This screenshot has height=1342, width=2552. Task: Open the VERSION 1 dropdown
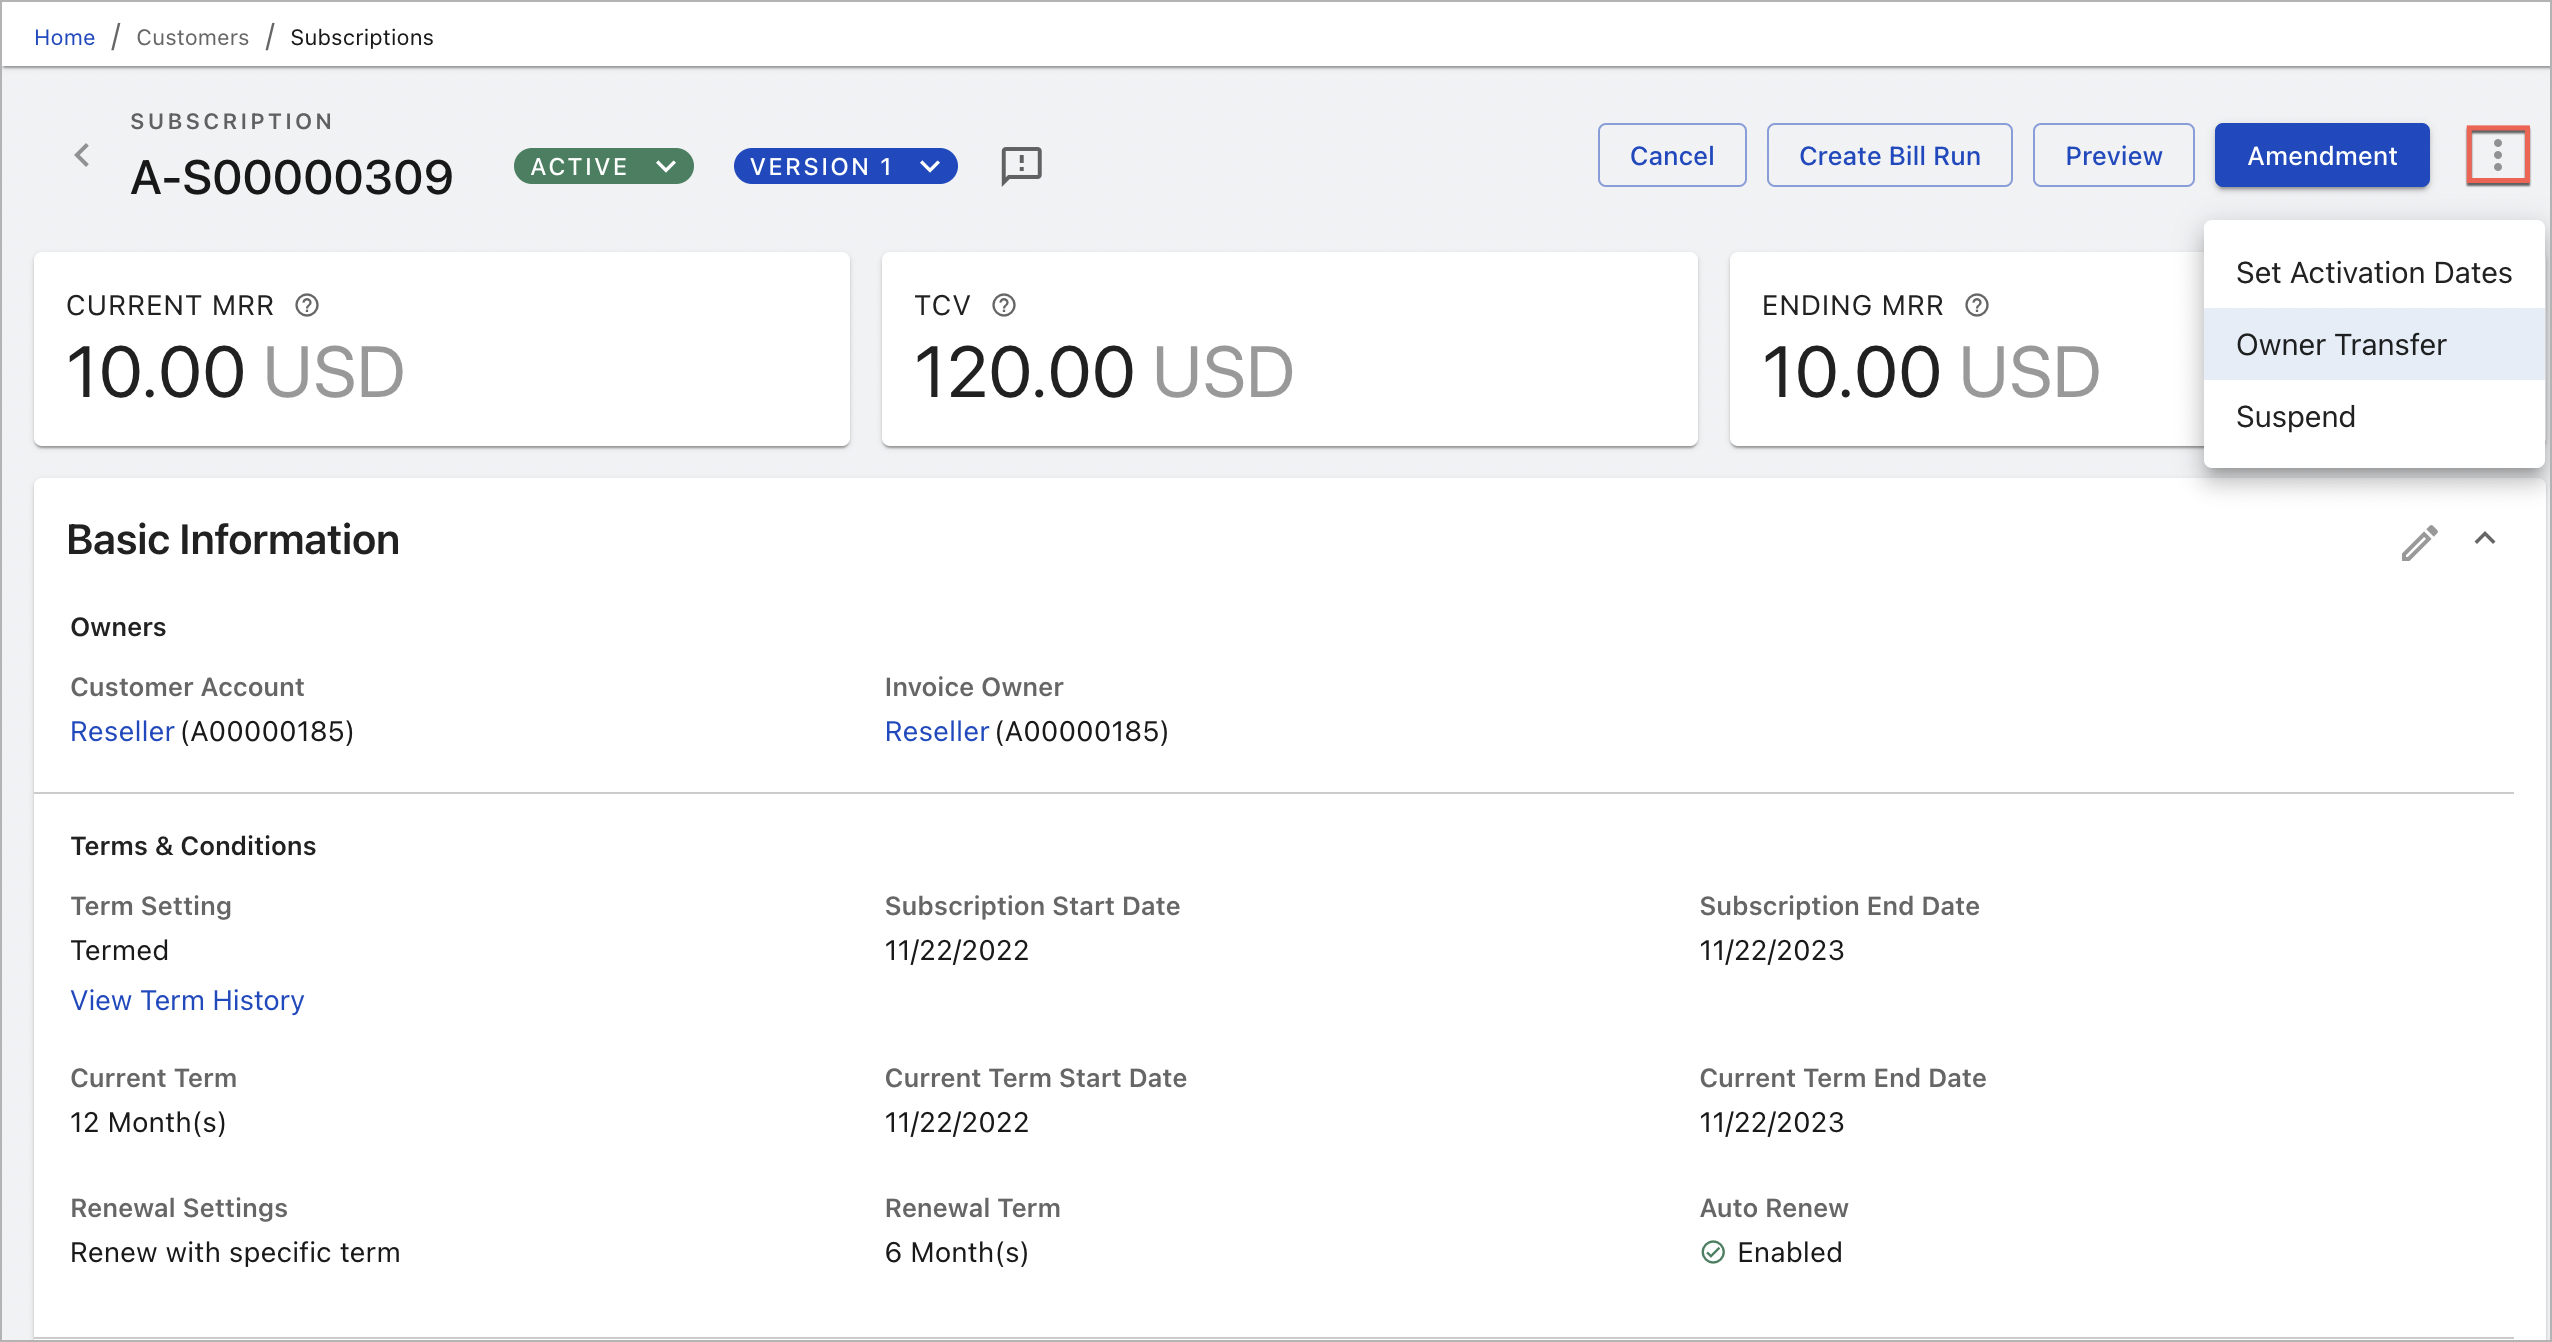click(845, 166)
